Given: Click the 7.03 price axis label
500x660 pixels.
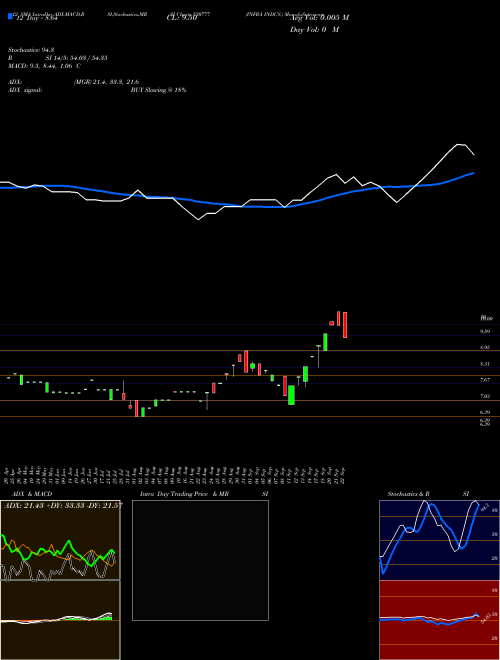Looking at the screenshot, I should [x=485, y=396].
